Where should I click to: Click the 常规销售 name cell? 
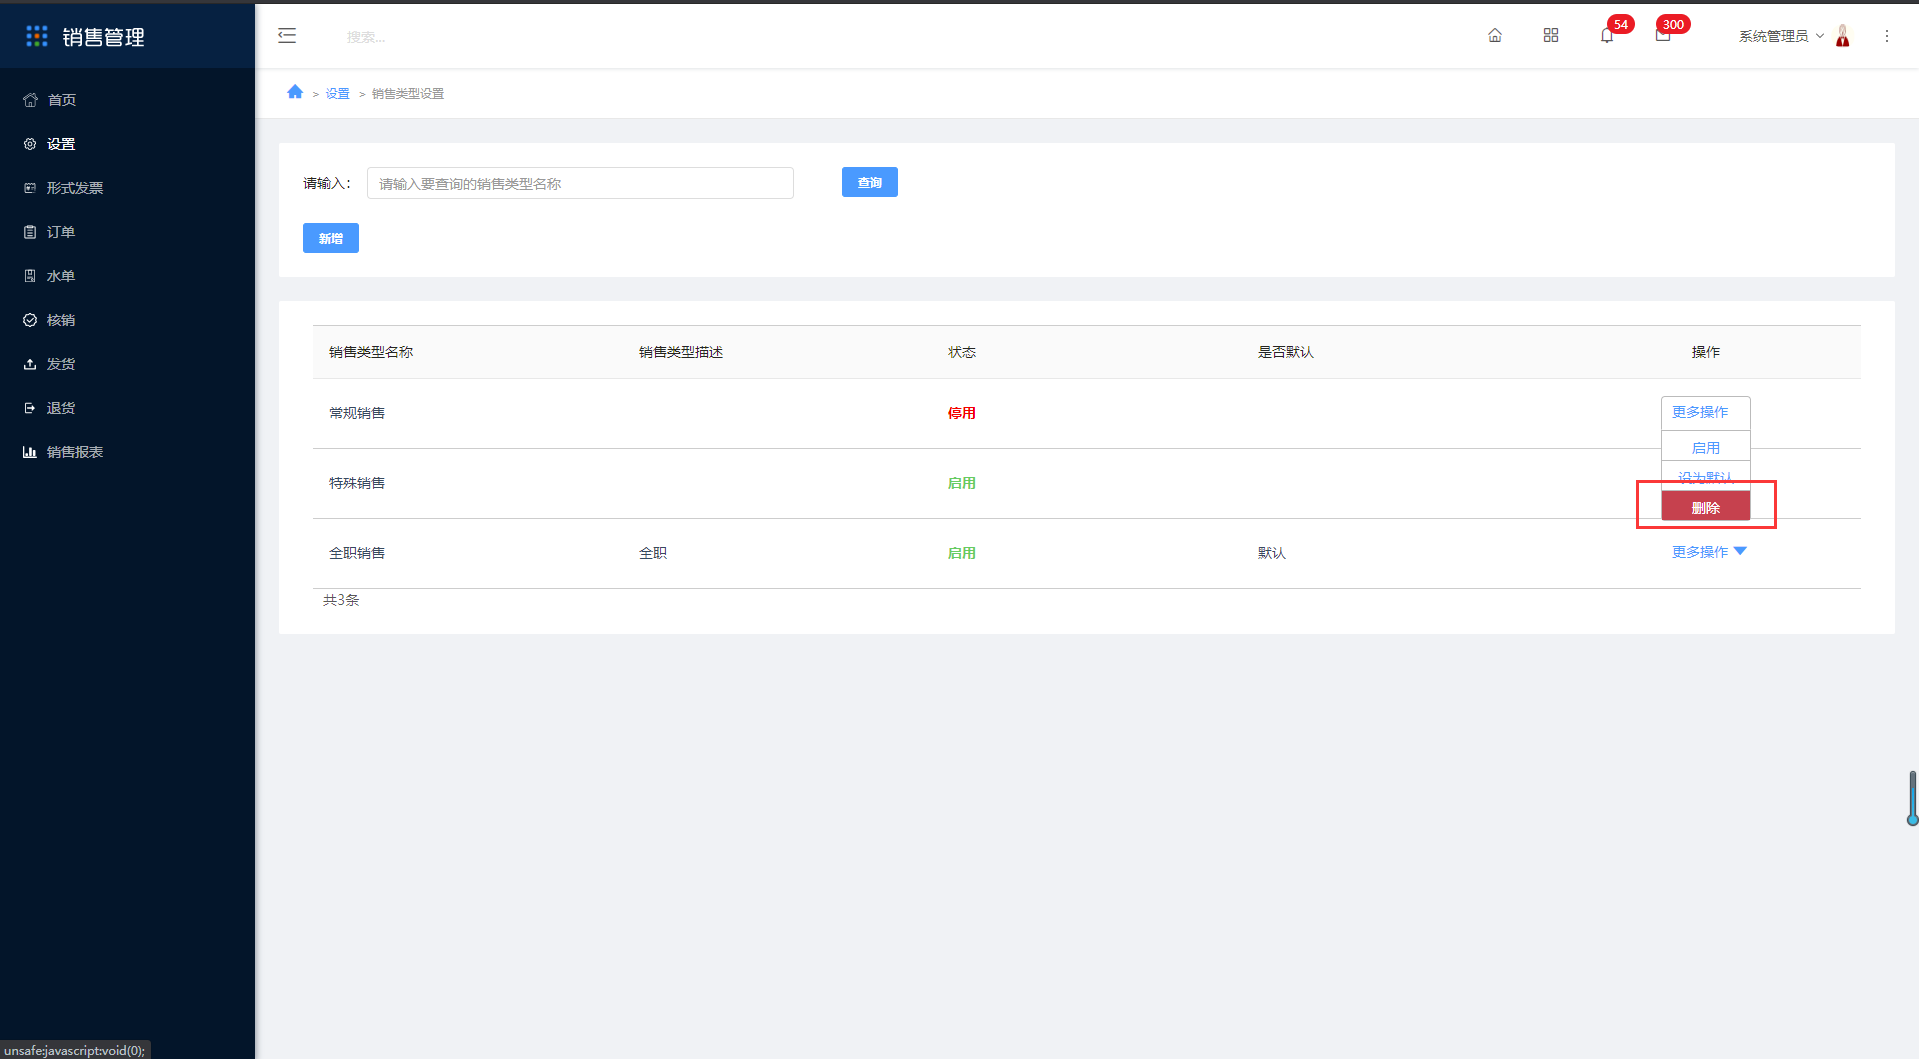click(357, 413)
